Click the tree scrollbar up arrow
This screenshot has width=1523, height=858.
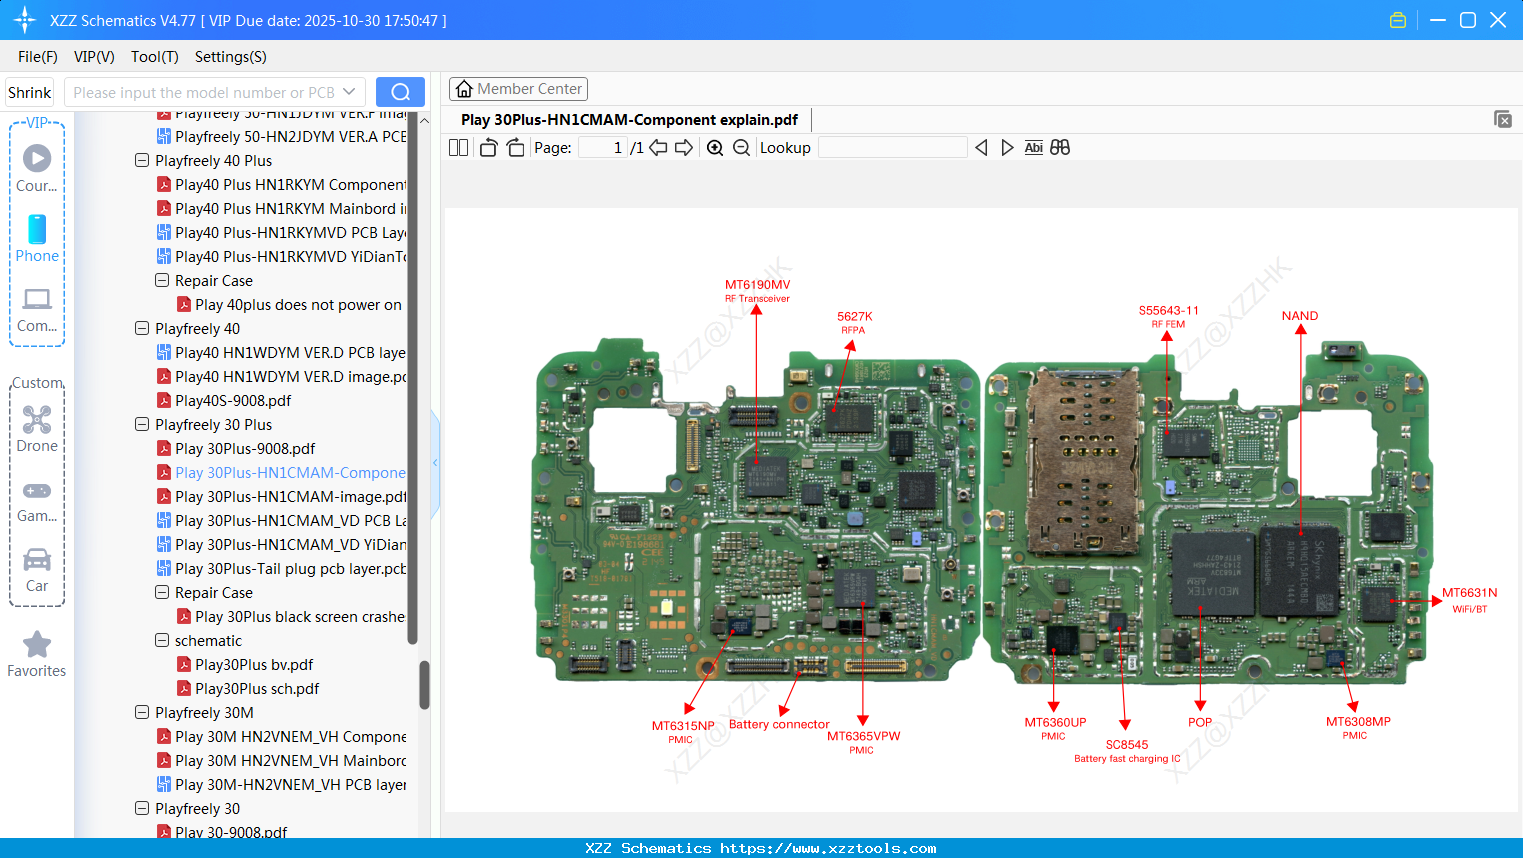[x=424, y=120]
